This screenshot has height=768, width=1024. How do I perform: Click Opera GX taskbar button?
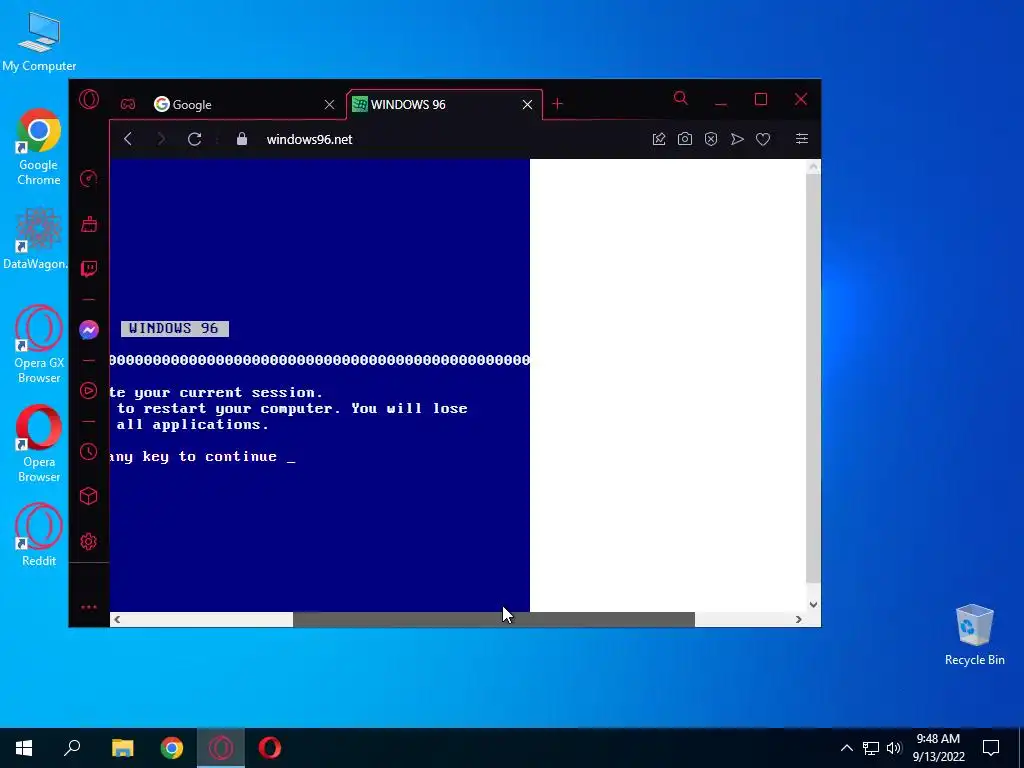221,748
